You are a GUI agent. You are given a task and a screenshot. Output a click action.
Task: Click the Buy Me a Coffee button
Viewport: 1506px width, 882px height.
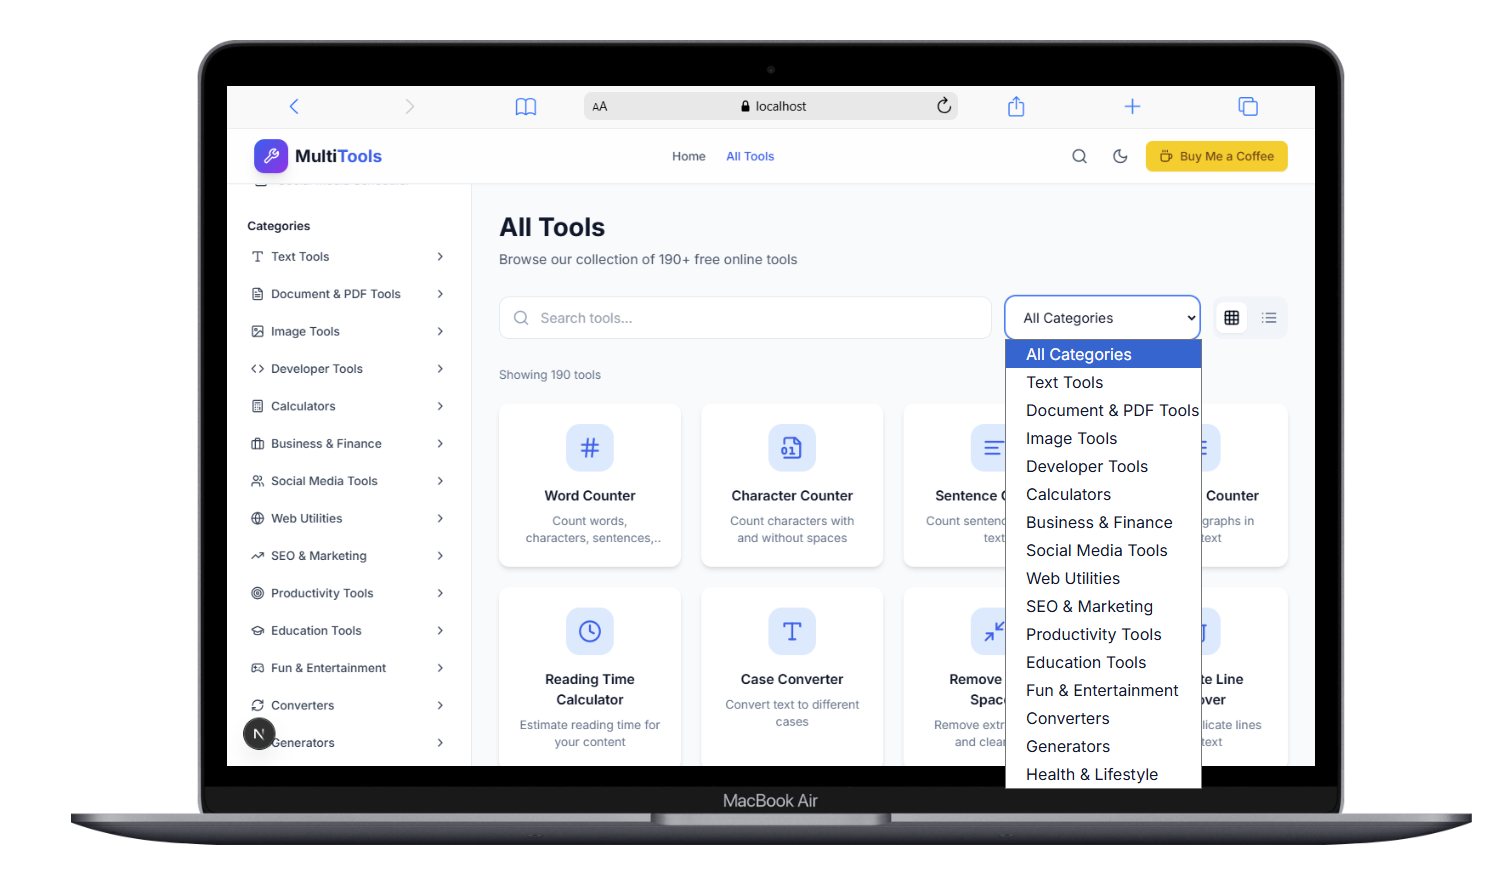1216,156
